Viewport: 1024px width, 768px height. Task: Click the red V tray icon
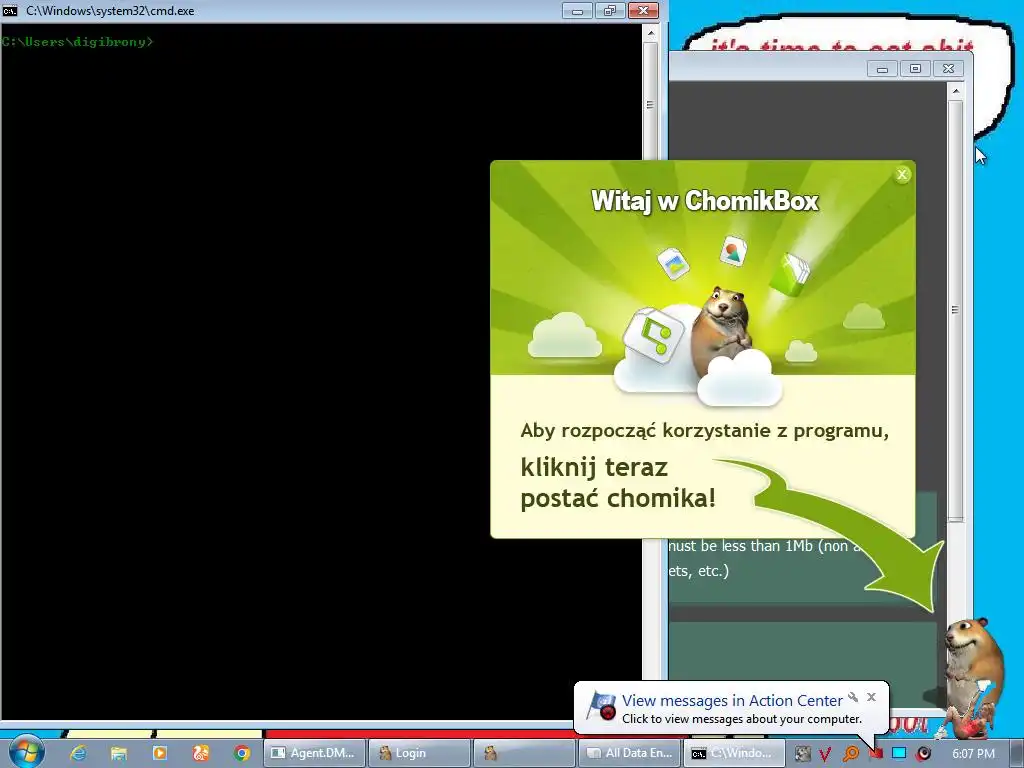825,754
